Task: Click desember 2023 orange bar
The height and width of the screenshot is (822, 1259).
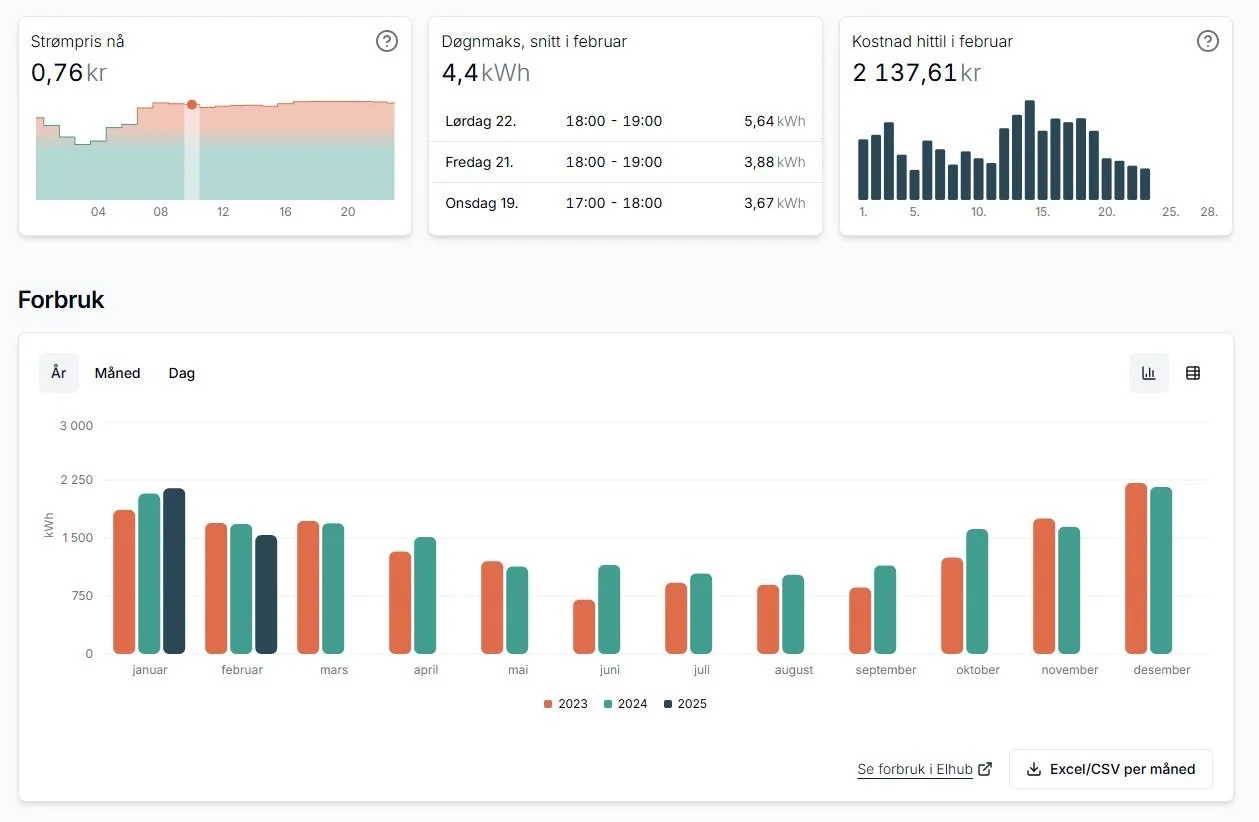Action: coord(1136,569)
